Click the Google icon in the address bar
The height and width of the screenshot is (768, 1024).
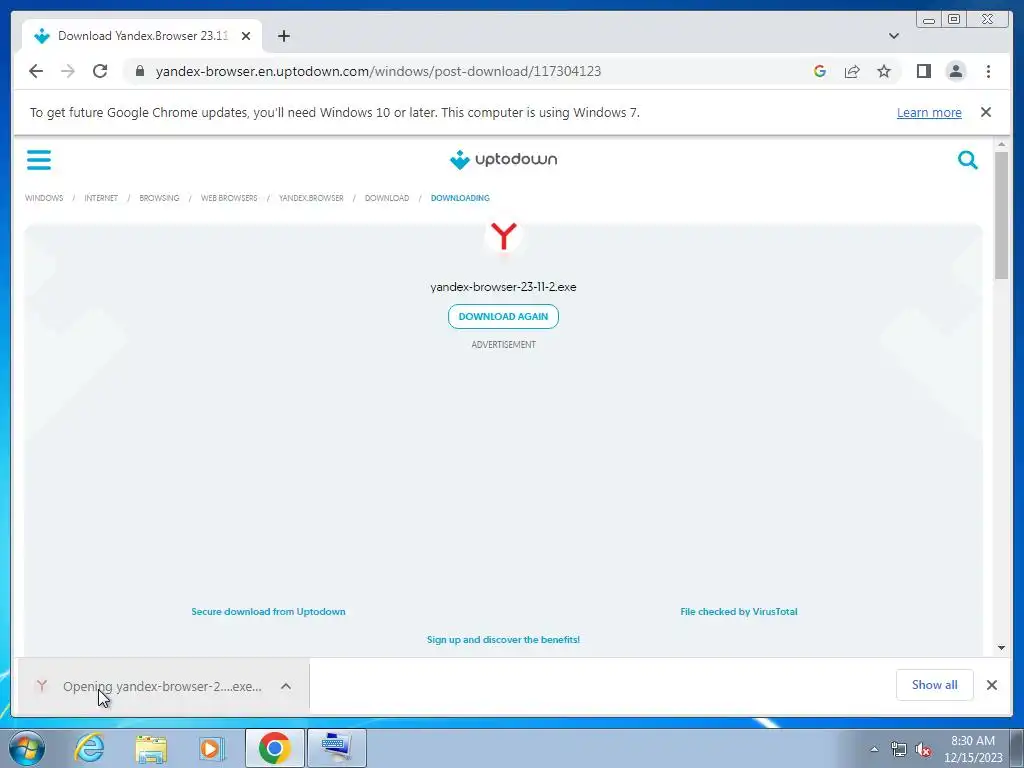coord(820,71)
